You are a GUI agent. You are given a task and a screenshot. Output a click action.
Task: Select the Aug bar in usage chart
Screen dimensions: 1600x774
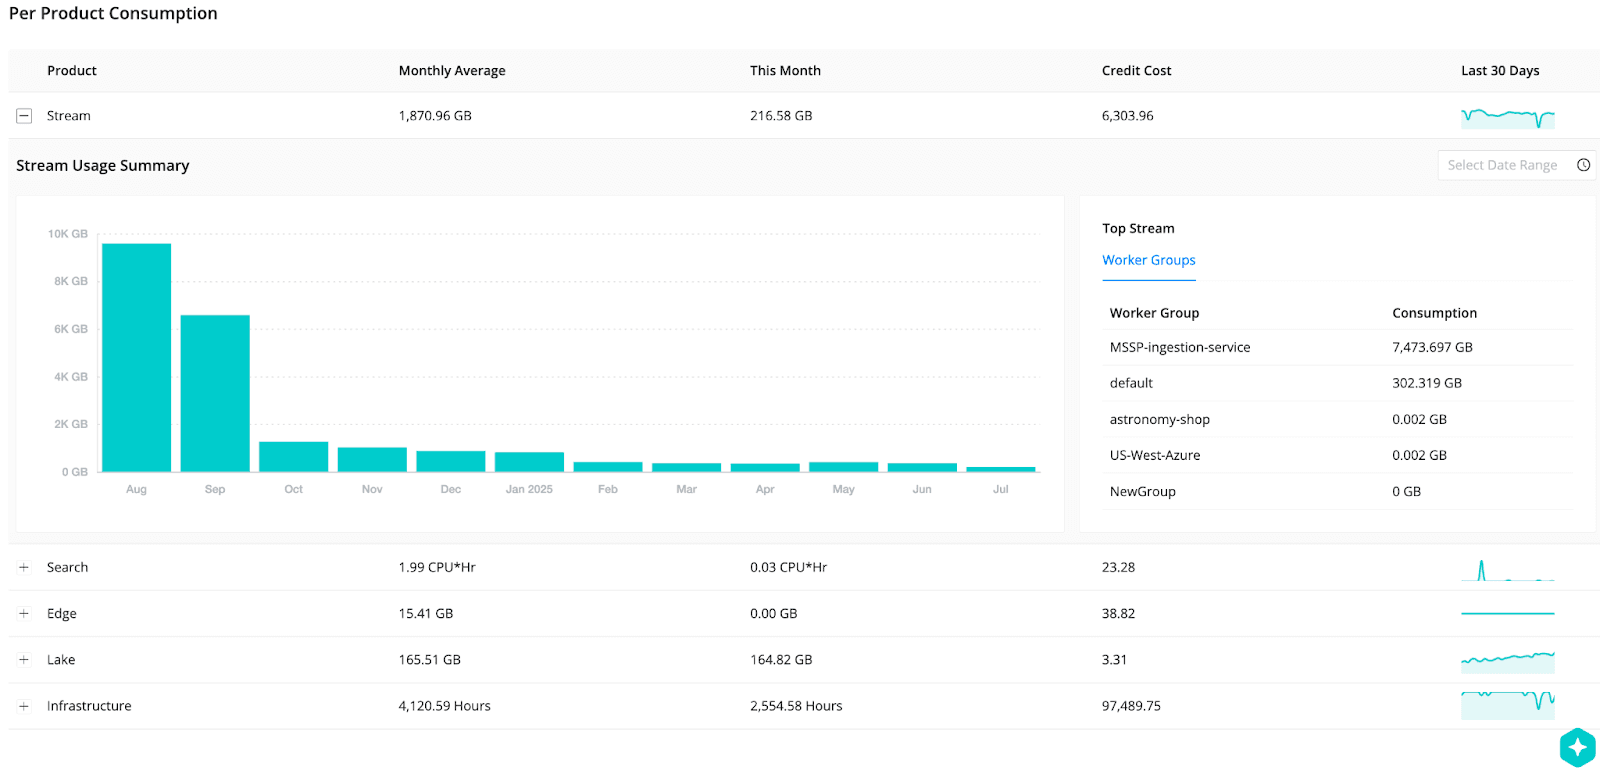click(136, 358)
